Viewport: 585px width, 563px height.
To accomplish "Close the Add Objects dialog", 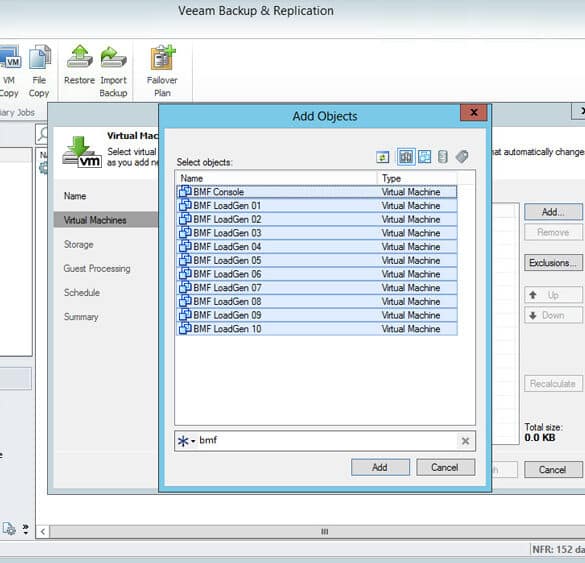I will (x=473, y=112).
